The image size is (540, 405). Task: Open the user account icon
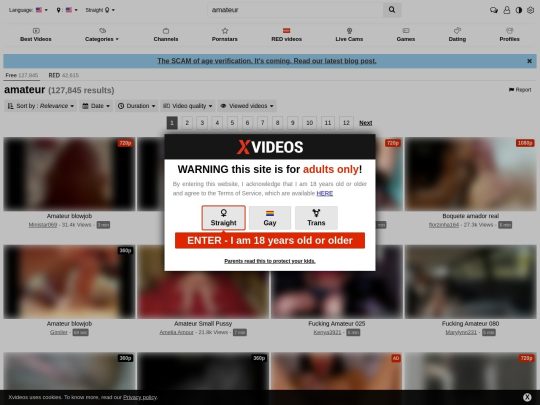click(x=507, y=10)
